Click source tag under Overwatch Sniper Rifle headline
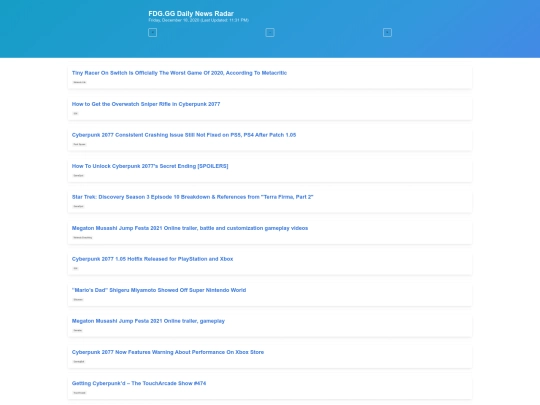The height and width of the screenshot is (405, 540). 75,113
